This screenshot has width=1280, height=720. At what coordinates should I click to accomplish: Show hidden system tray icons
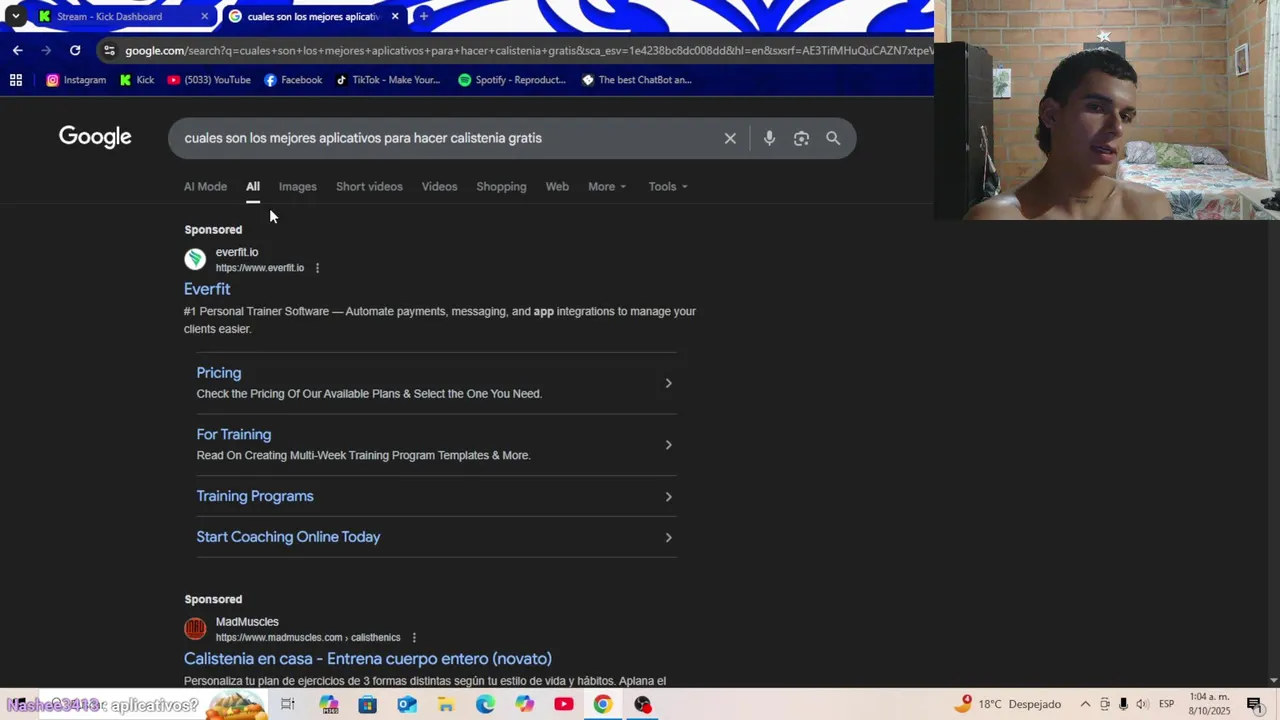[x=1085, y=704]
